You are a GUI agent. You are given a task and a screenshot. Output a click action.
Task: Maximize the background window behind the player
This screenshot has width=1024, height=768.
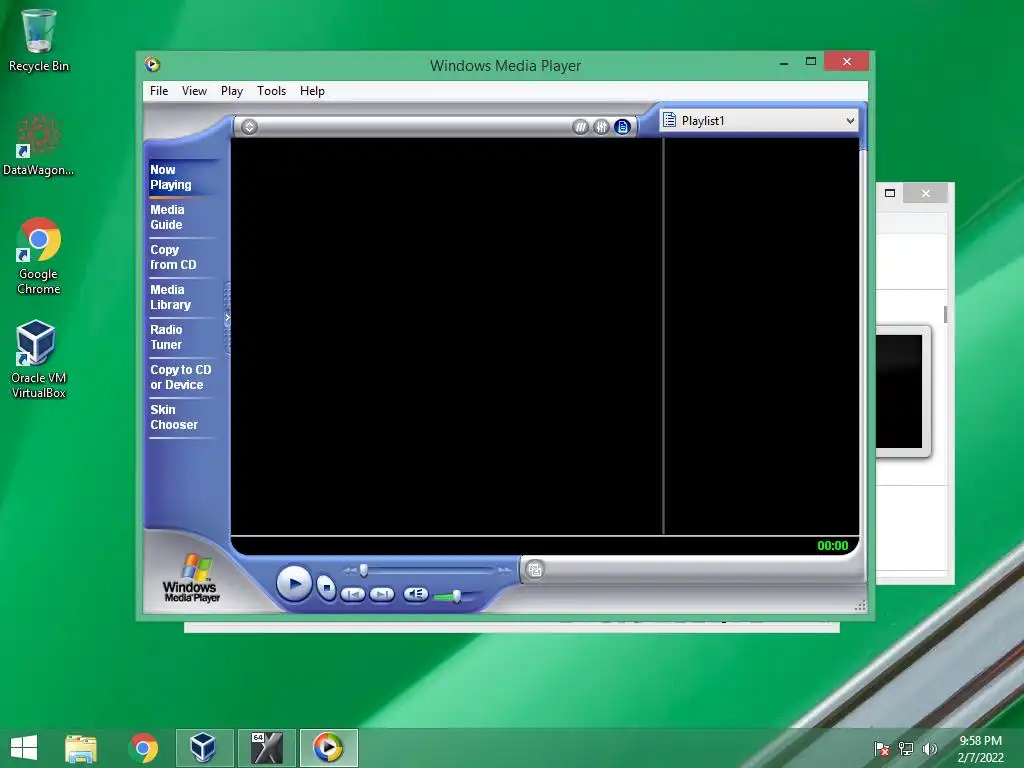(x=889, y=193)
